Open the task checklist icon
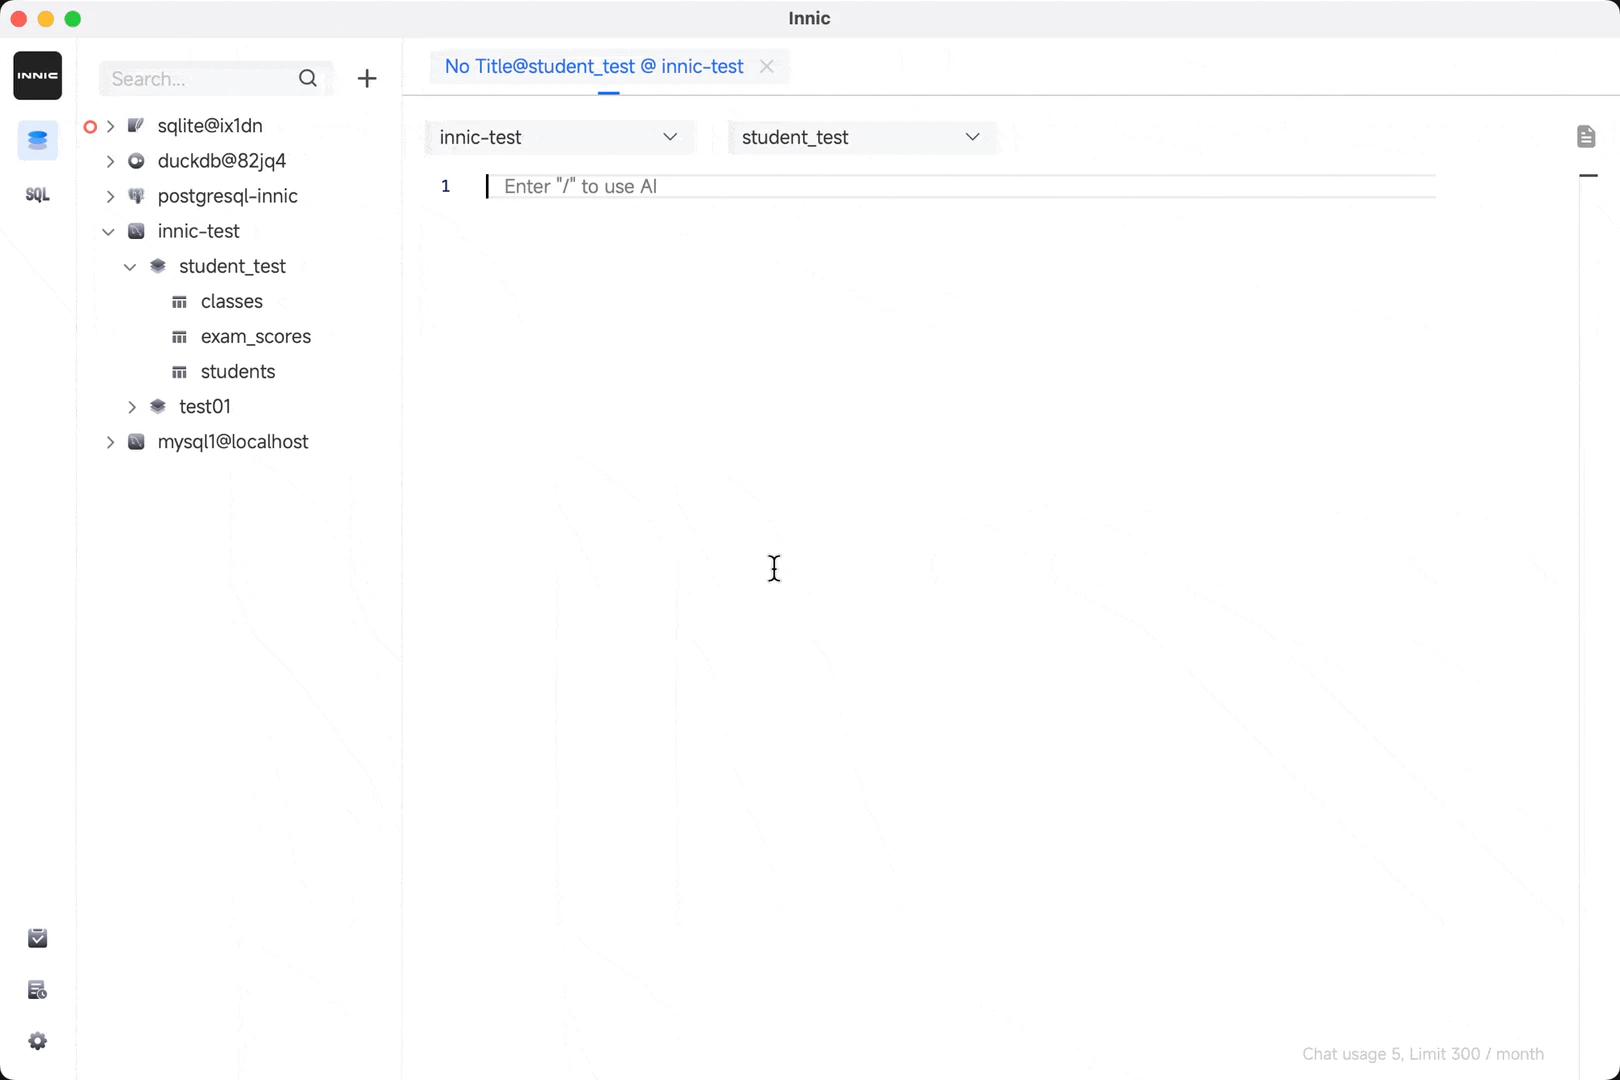Viewport: 1620px width, 1080px height. click(x=37, y=938)
